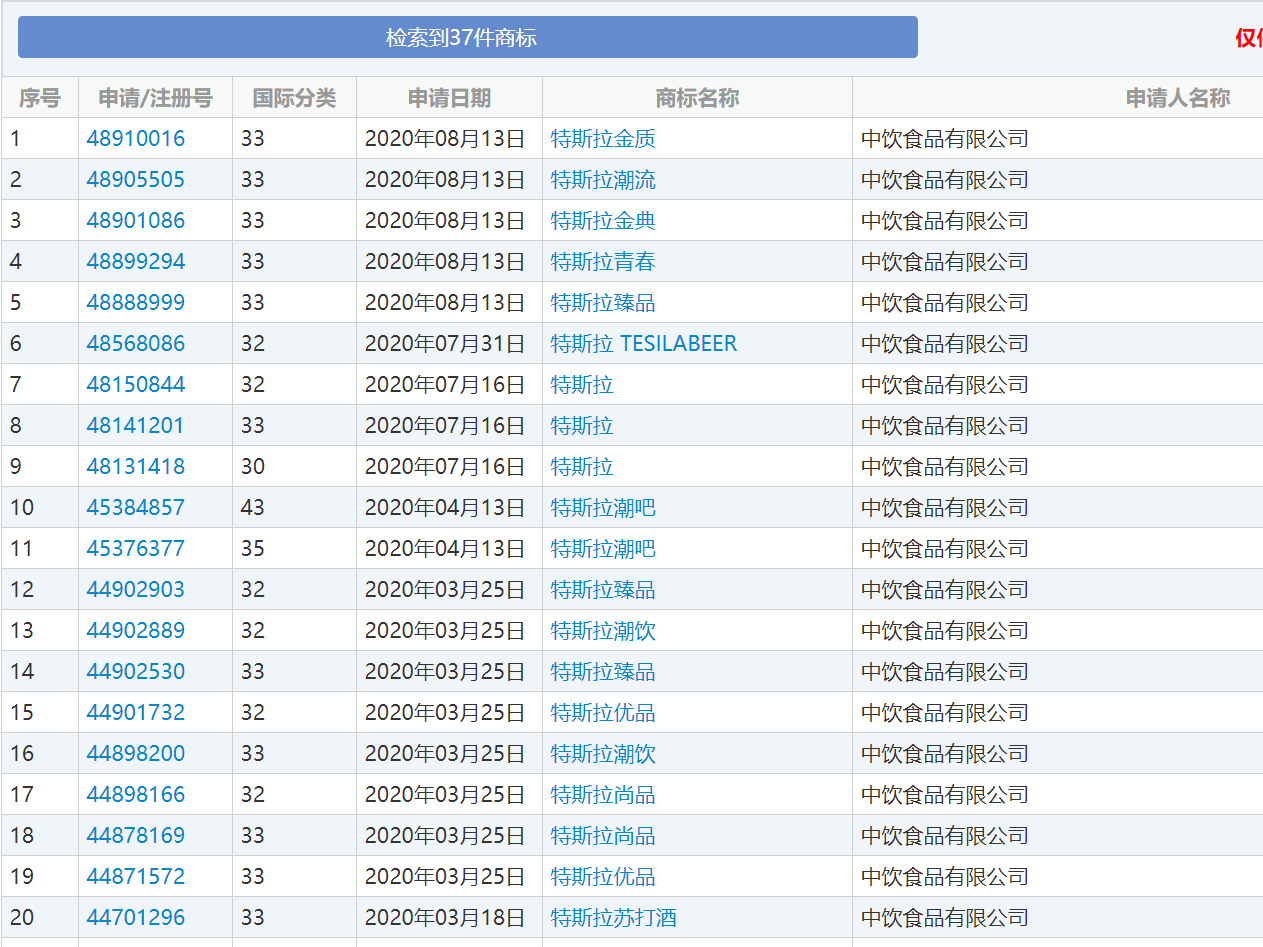The width and height of the screenshot is (1263, 947).
Task: Open application number 44701296
Action: point(136,918)
